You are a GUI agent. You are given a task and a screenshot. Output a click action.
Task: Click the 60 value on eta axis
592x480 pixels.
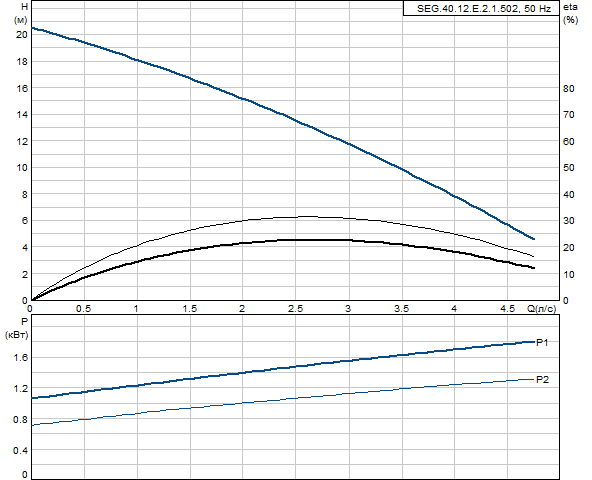click(569, 142)
